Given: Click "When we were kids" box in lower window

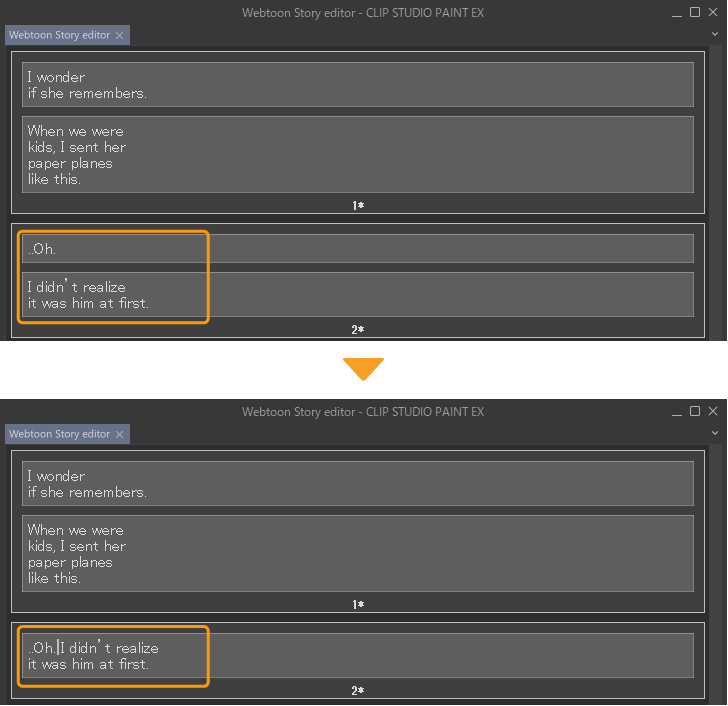Looking at the screenshot, I should pyautogui.click(x=357, y=554).
